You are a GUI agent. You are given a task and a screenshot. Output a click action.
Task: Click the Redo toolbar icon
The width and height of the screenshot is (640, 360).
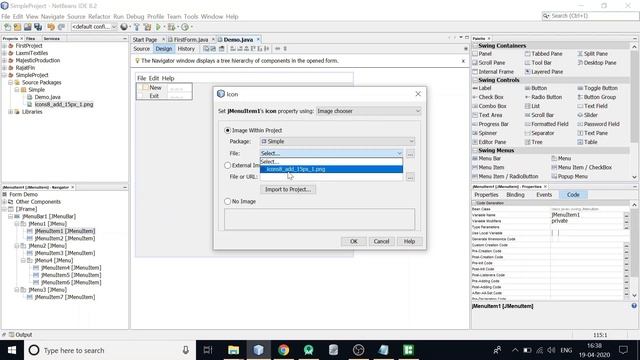coord(61,27)
